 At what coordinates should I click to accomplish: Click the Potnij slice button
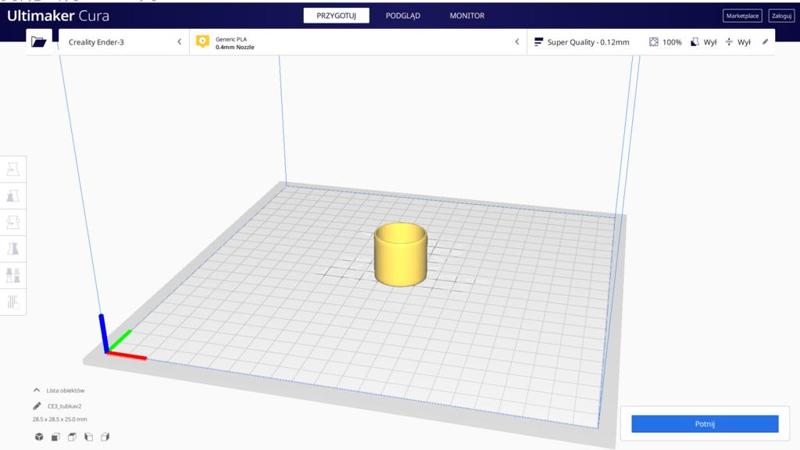click(x=705, y=424)
